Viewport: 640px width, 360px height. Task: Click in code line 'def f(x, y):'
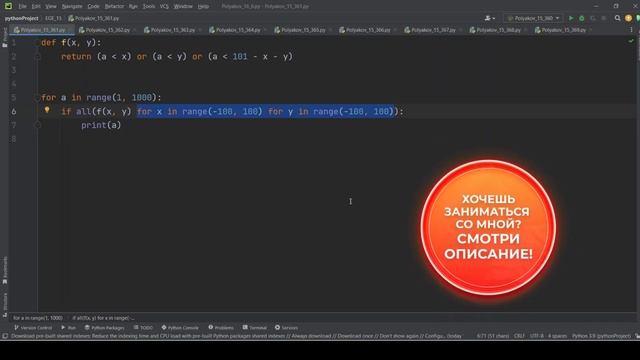[x=71, y=42]
